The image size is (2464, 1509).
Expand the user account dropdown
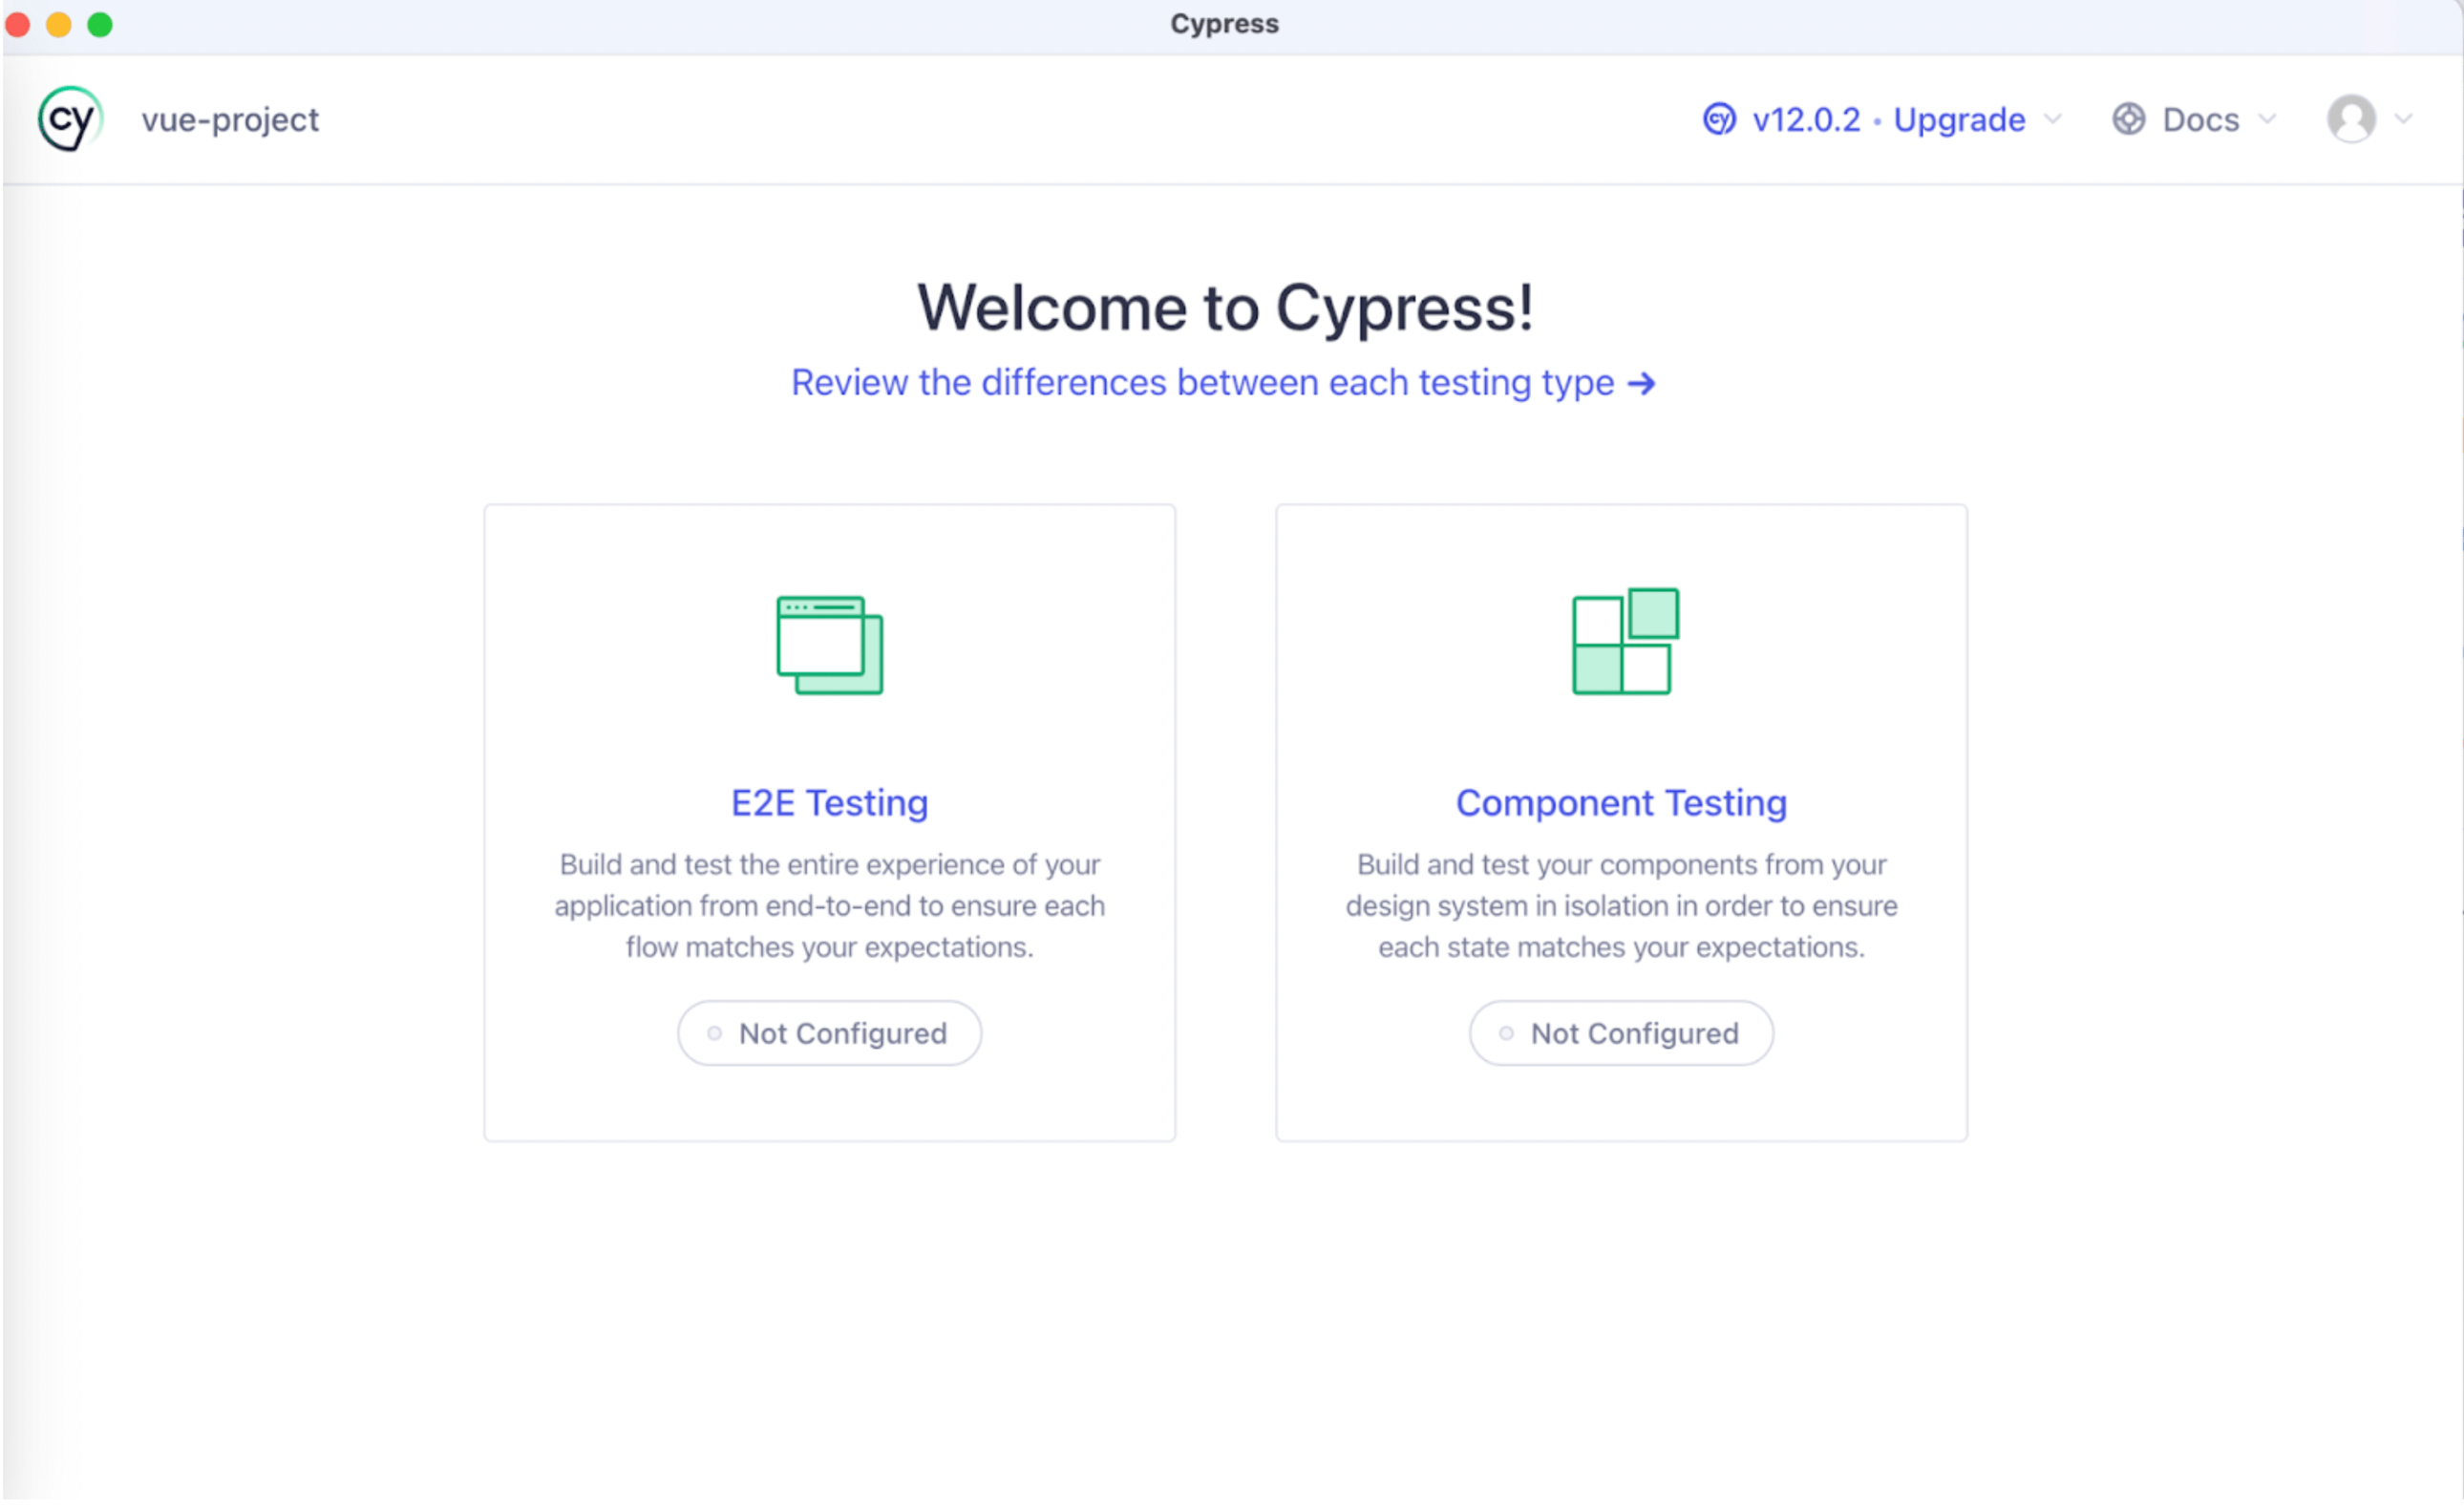coord(2404,119)
